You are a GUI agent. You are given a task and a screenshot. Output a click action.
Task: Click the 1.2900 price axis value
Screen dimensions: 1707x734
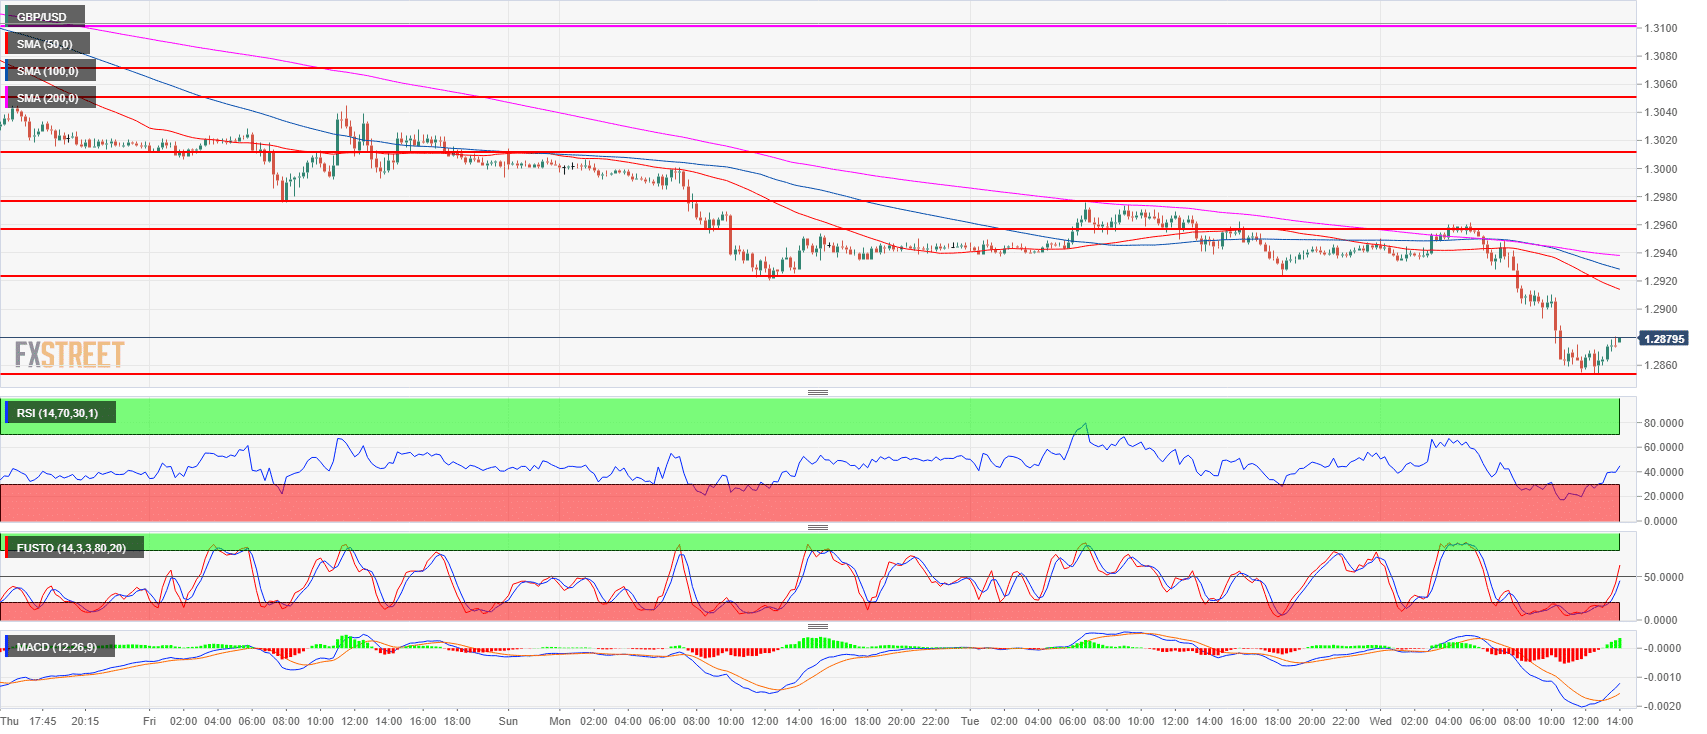1661,309
